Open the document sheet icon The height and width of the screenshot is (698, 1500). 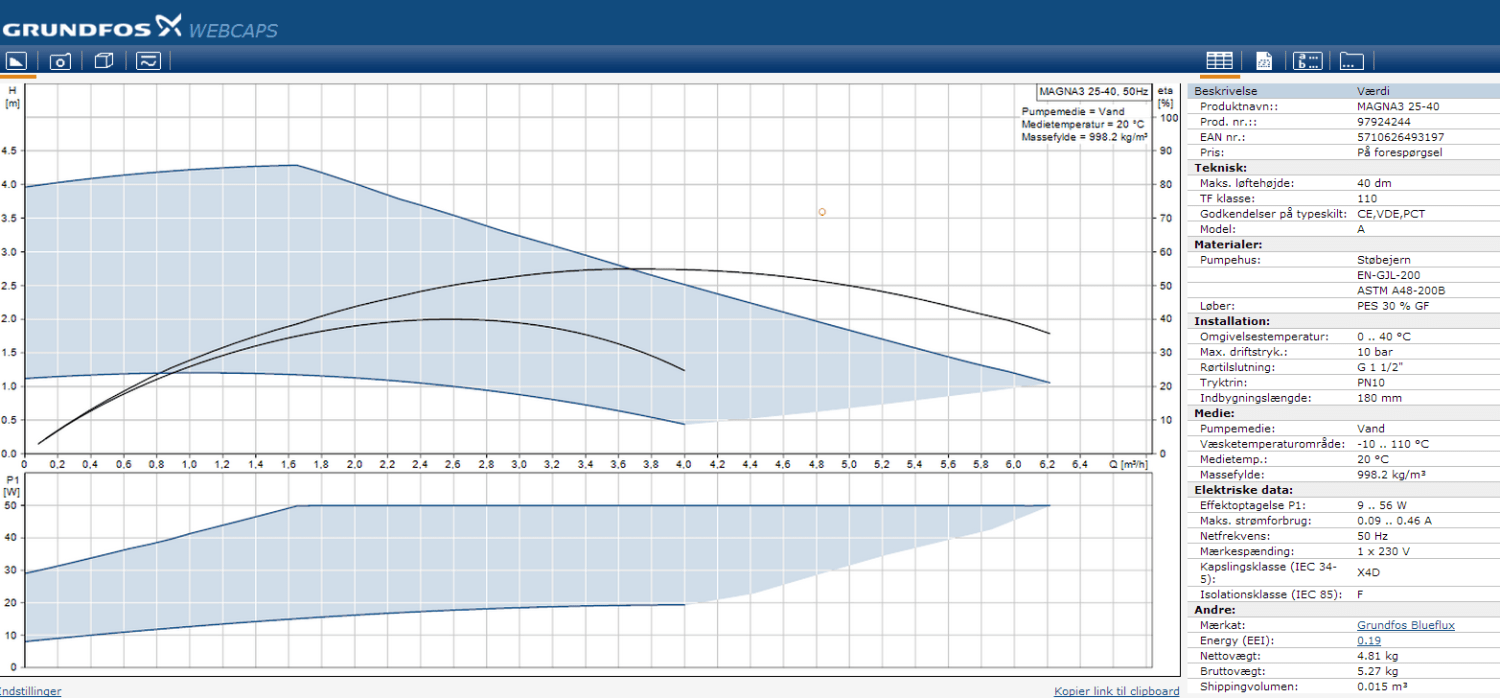tap(1263, 61)
